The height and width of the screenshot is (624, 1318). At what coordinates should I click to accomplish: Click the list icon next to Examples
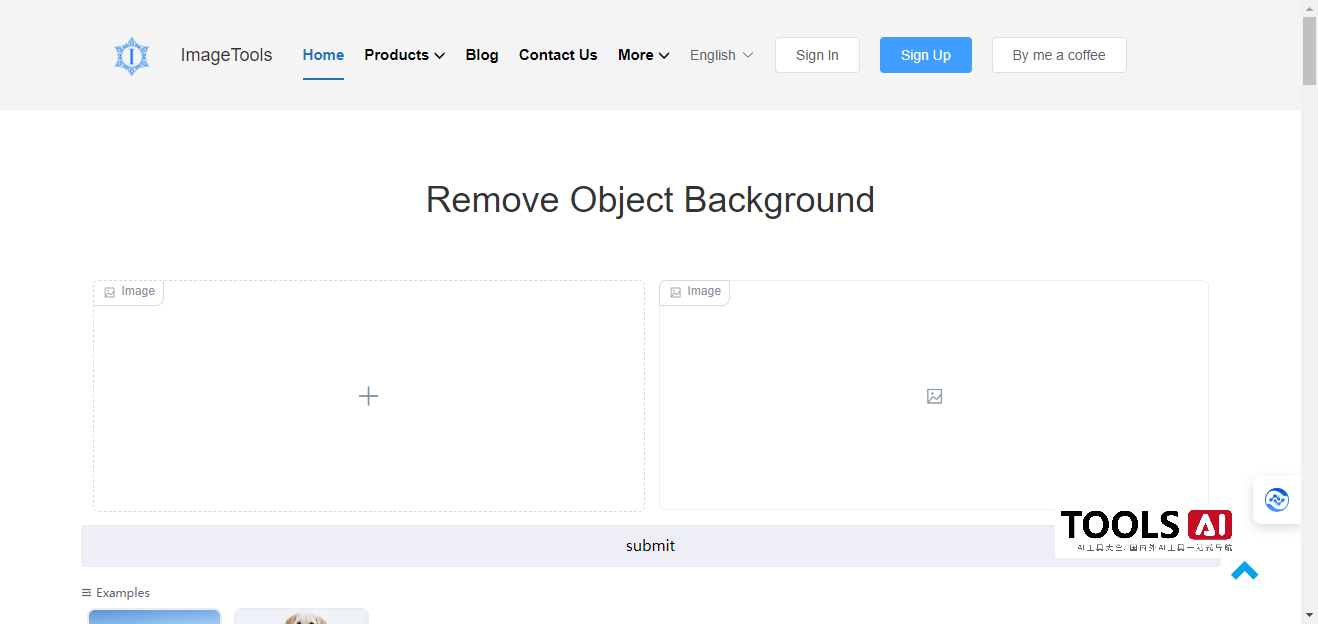[85, 592]
